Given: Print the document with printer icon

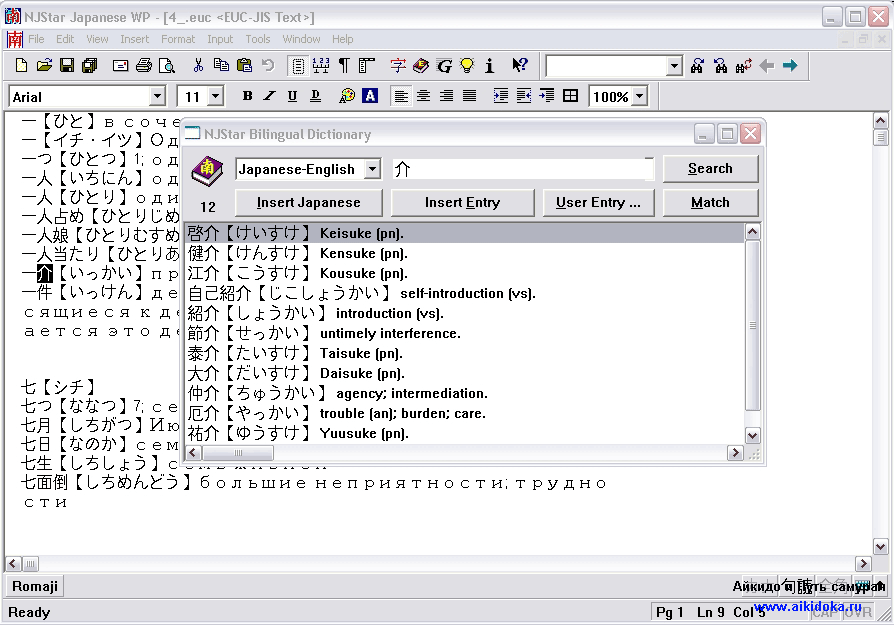Looking at the screenshot, I should pyautogui.click(x=144, y=66).
